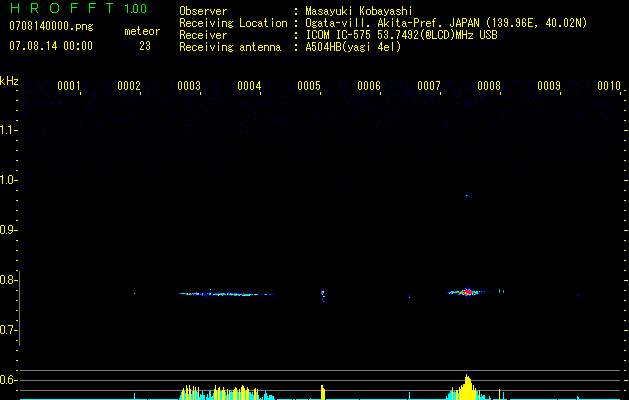Click the 1.0 frequency axis label
The height and width of the screenshot is (400, 629).
pyautogui.click(x=7, y=180)
